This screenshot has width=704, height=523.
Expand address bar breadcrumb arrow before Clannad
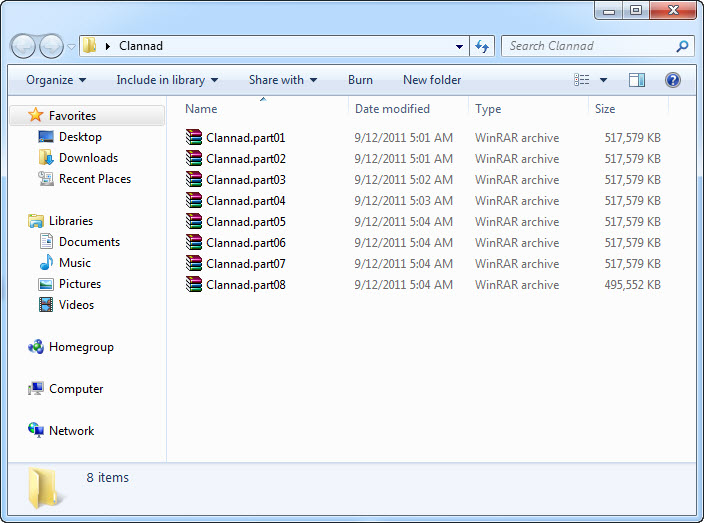[x=108, y=46]
